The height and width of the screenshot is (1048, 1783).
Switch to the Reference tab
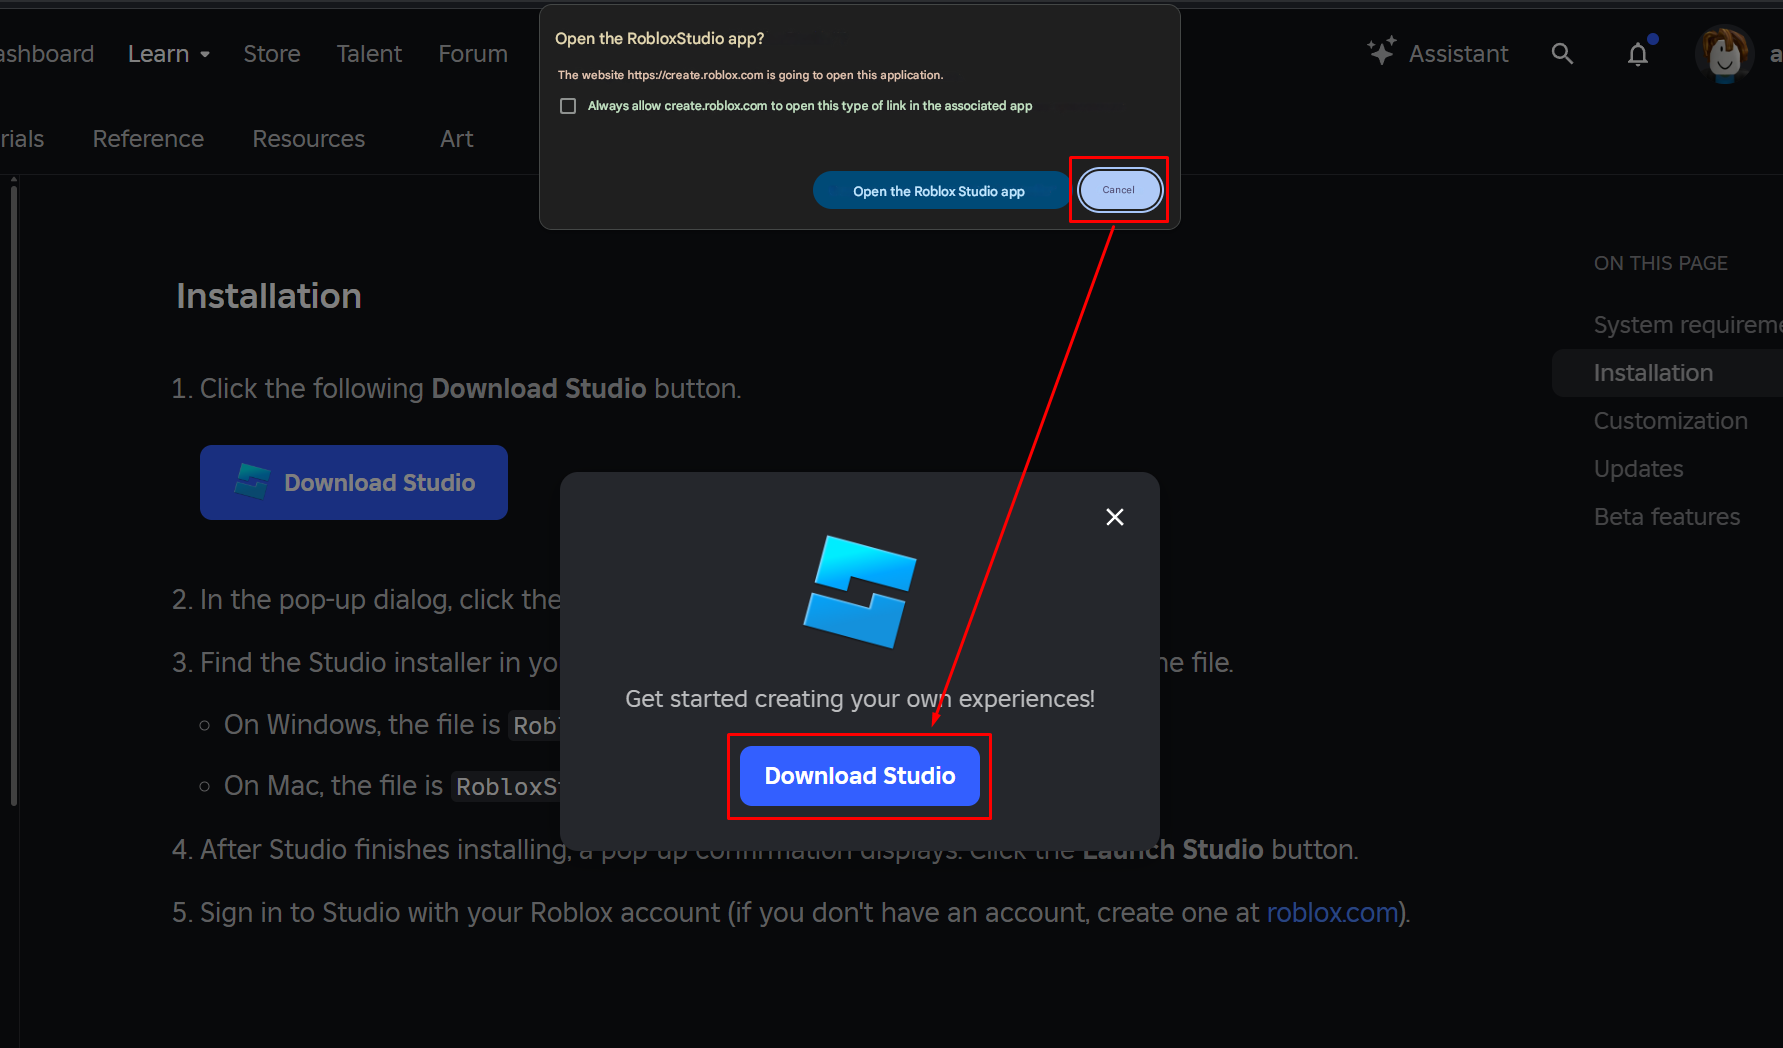pos(148,139)
